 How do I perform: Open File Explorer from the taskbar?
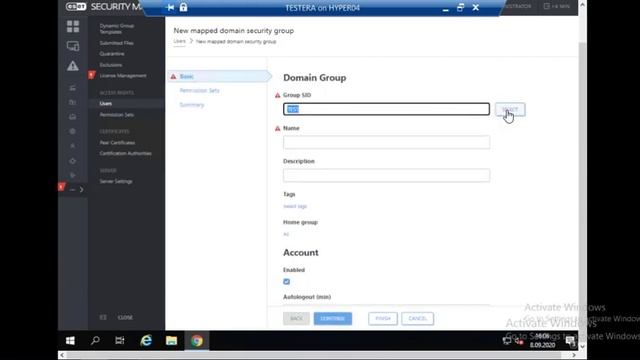[171, 340]
